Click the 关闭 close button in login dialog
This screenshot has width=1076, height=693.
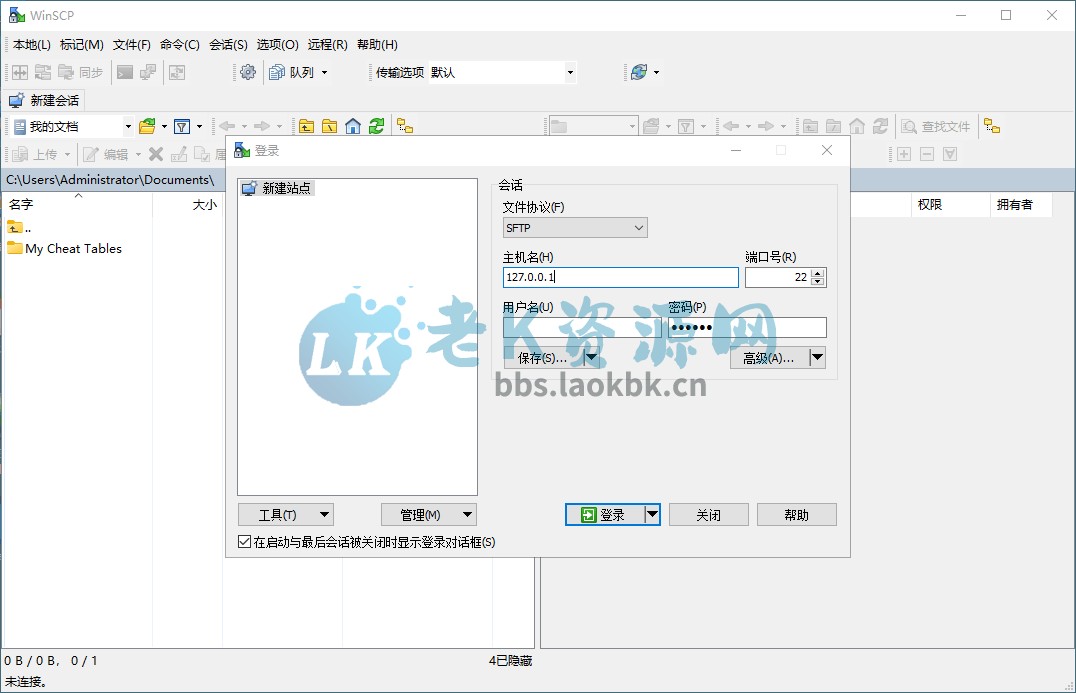tap(708, 515)
